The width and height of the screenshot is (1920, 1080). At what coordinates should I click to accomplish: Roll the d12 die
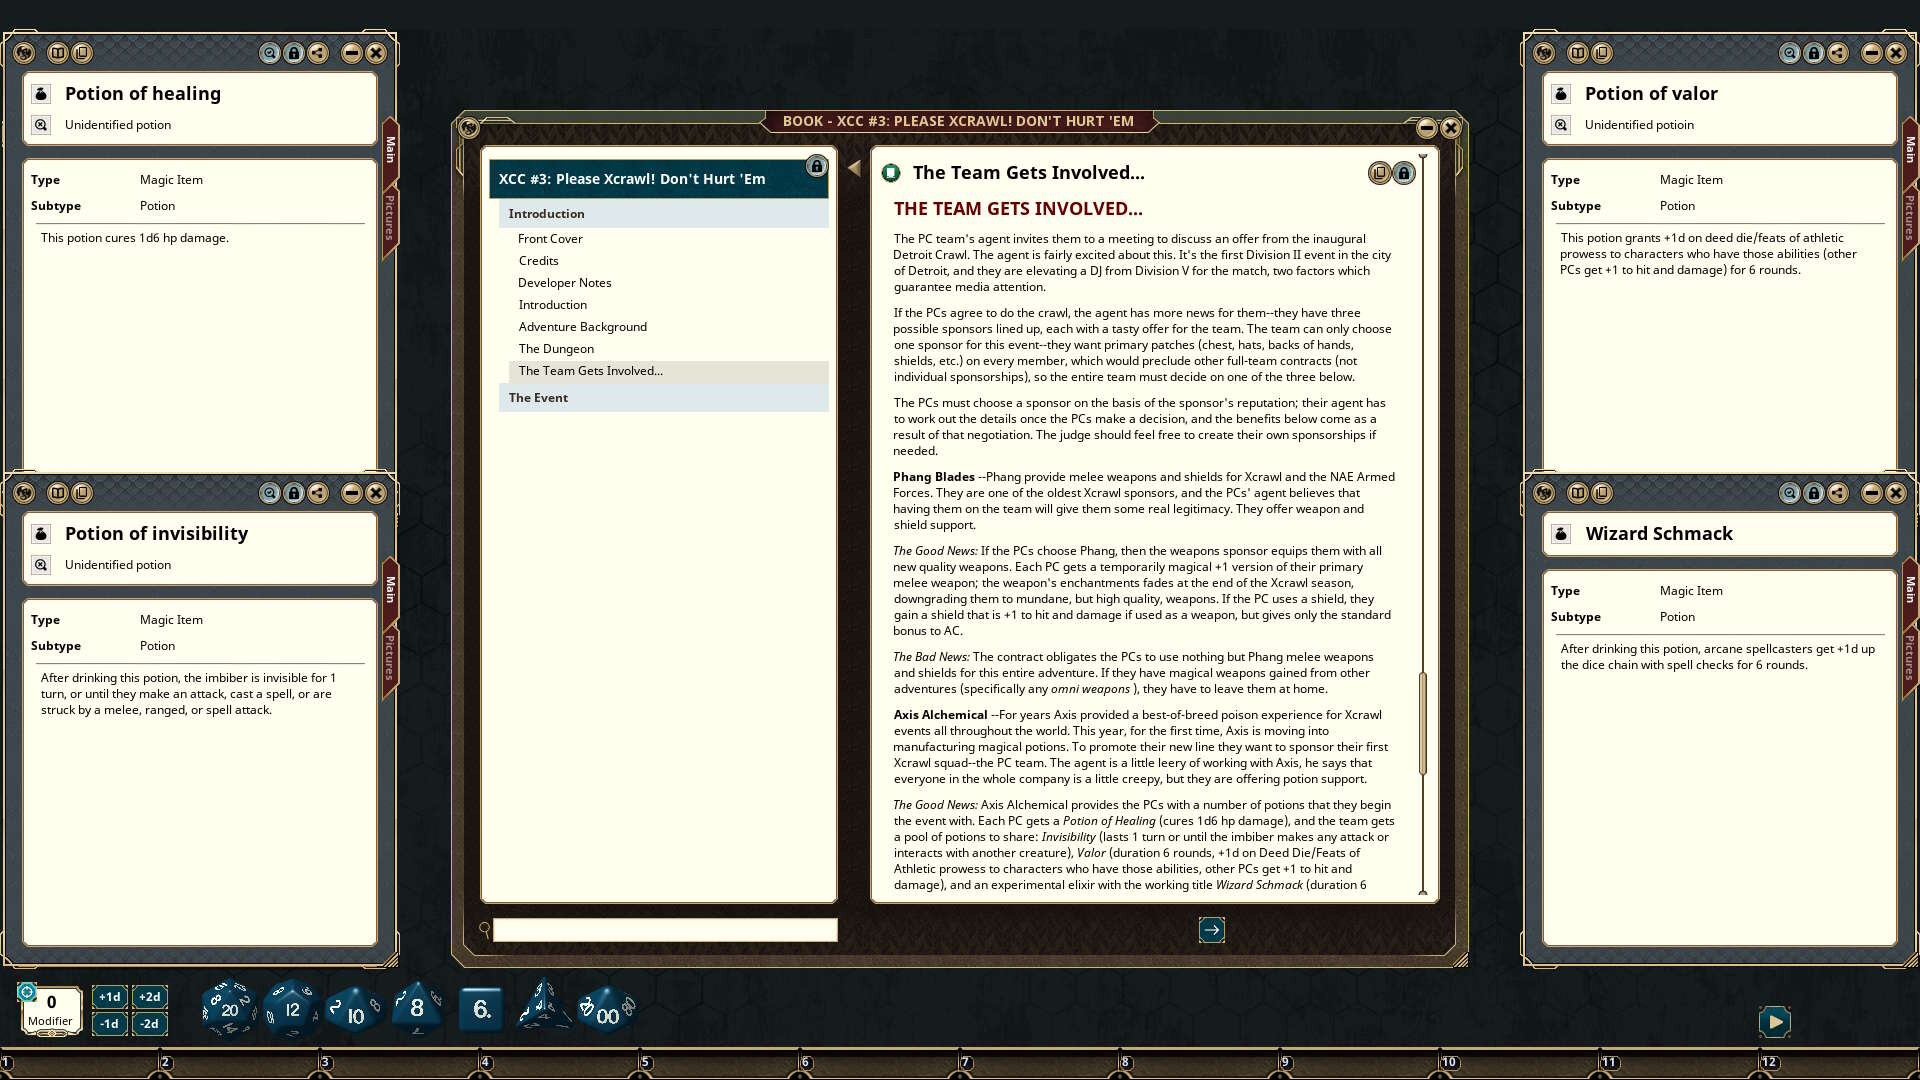(x=291, y=1008)
